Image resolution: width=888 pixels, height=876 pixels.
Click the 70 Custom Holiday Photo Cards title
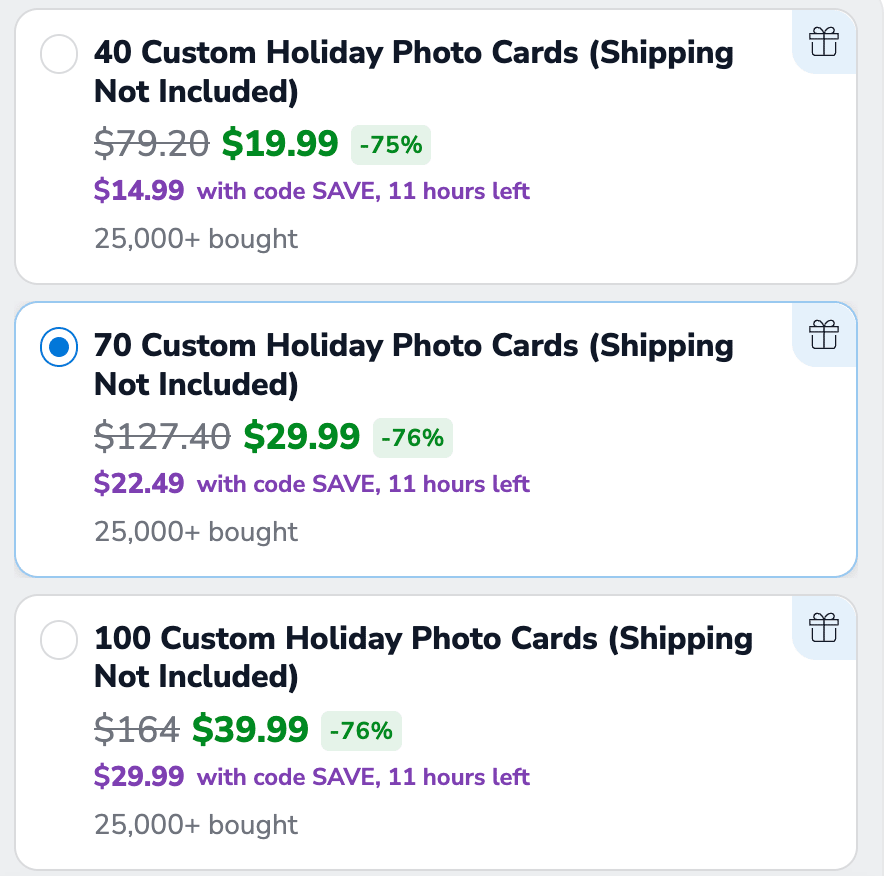click(x=413, y=365)
